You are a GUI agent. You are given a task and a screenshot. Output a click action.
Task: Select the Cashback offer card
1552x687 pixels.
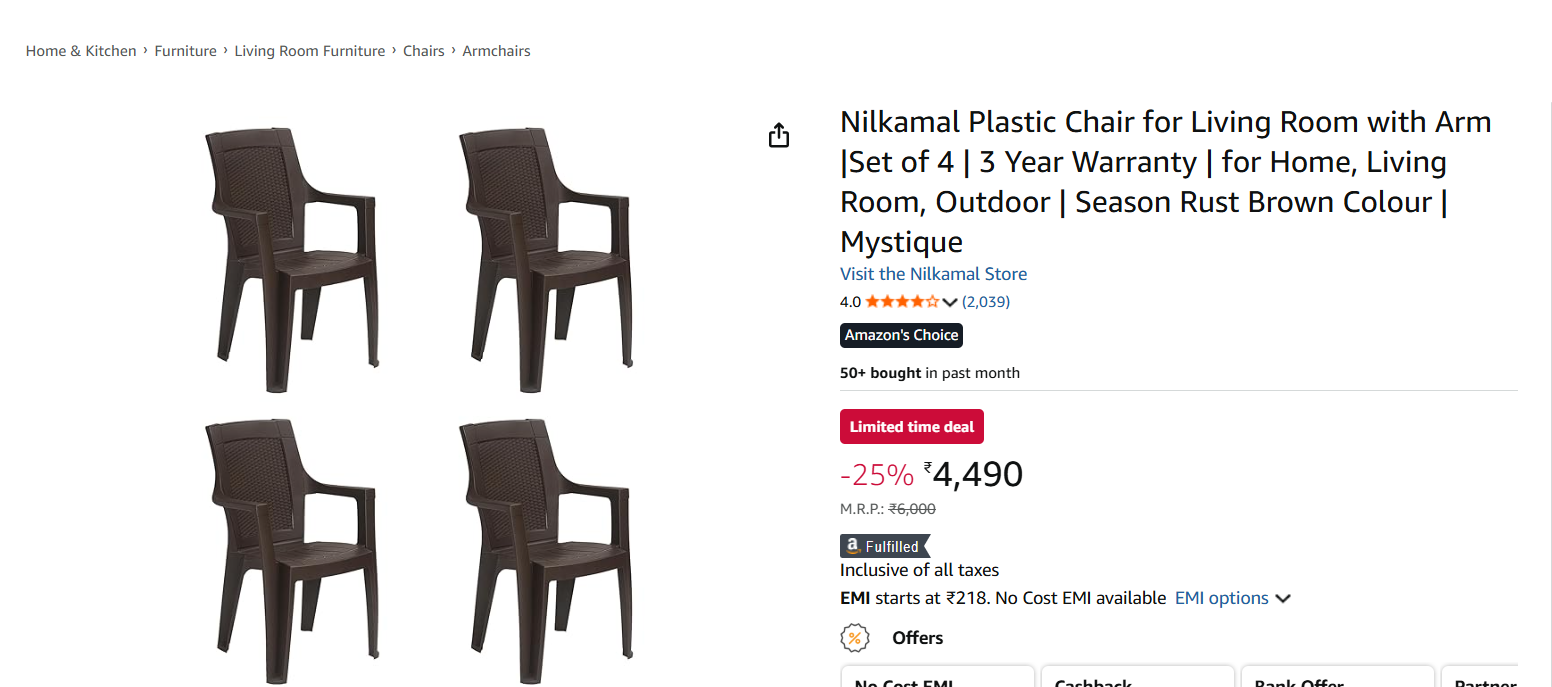click(x=1137, y=678)
